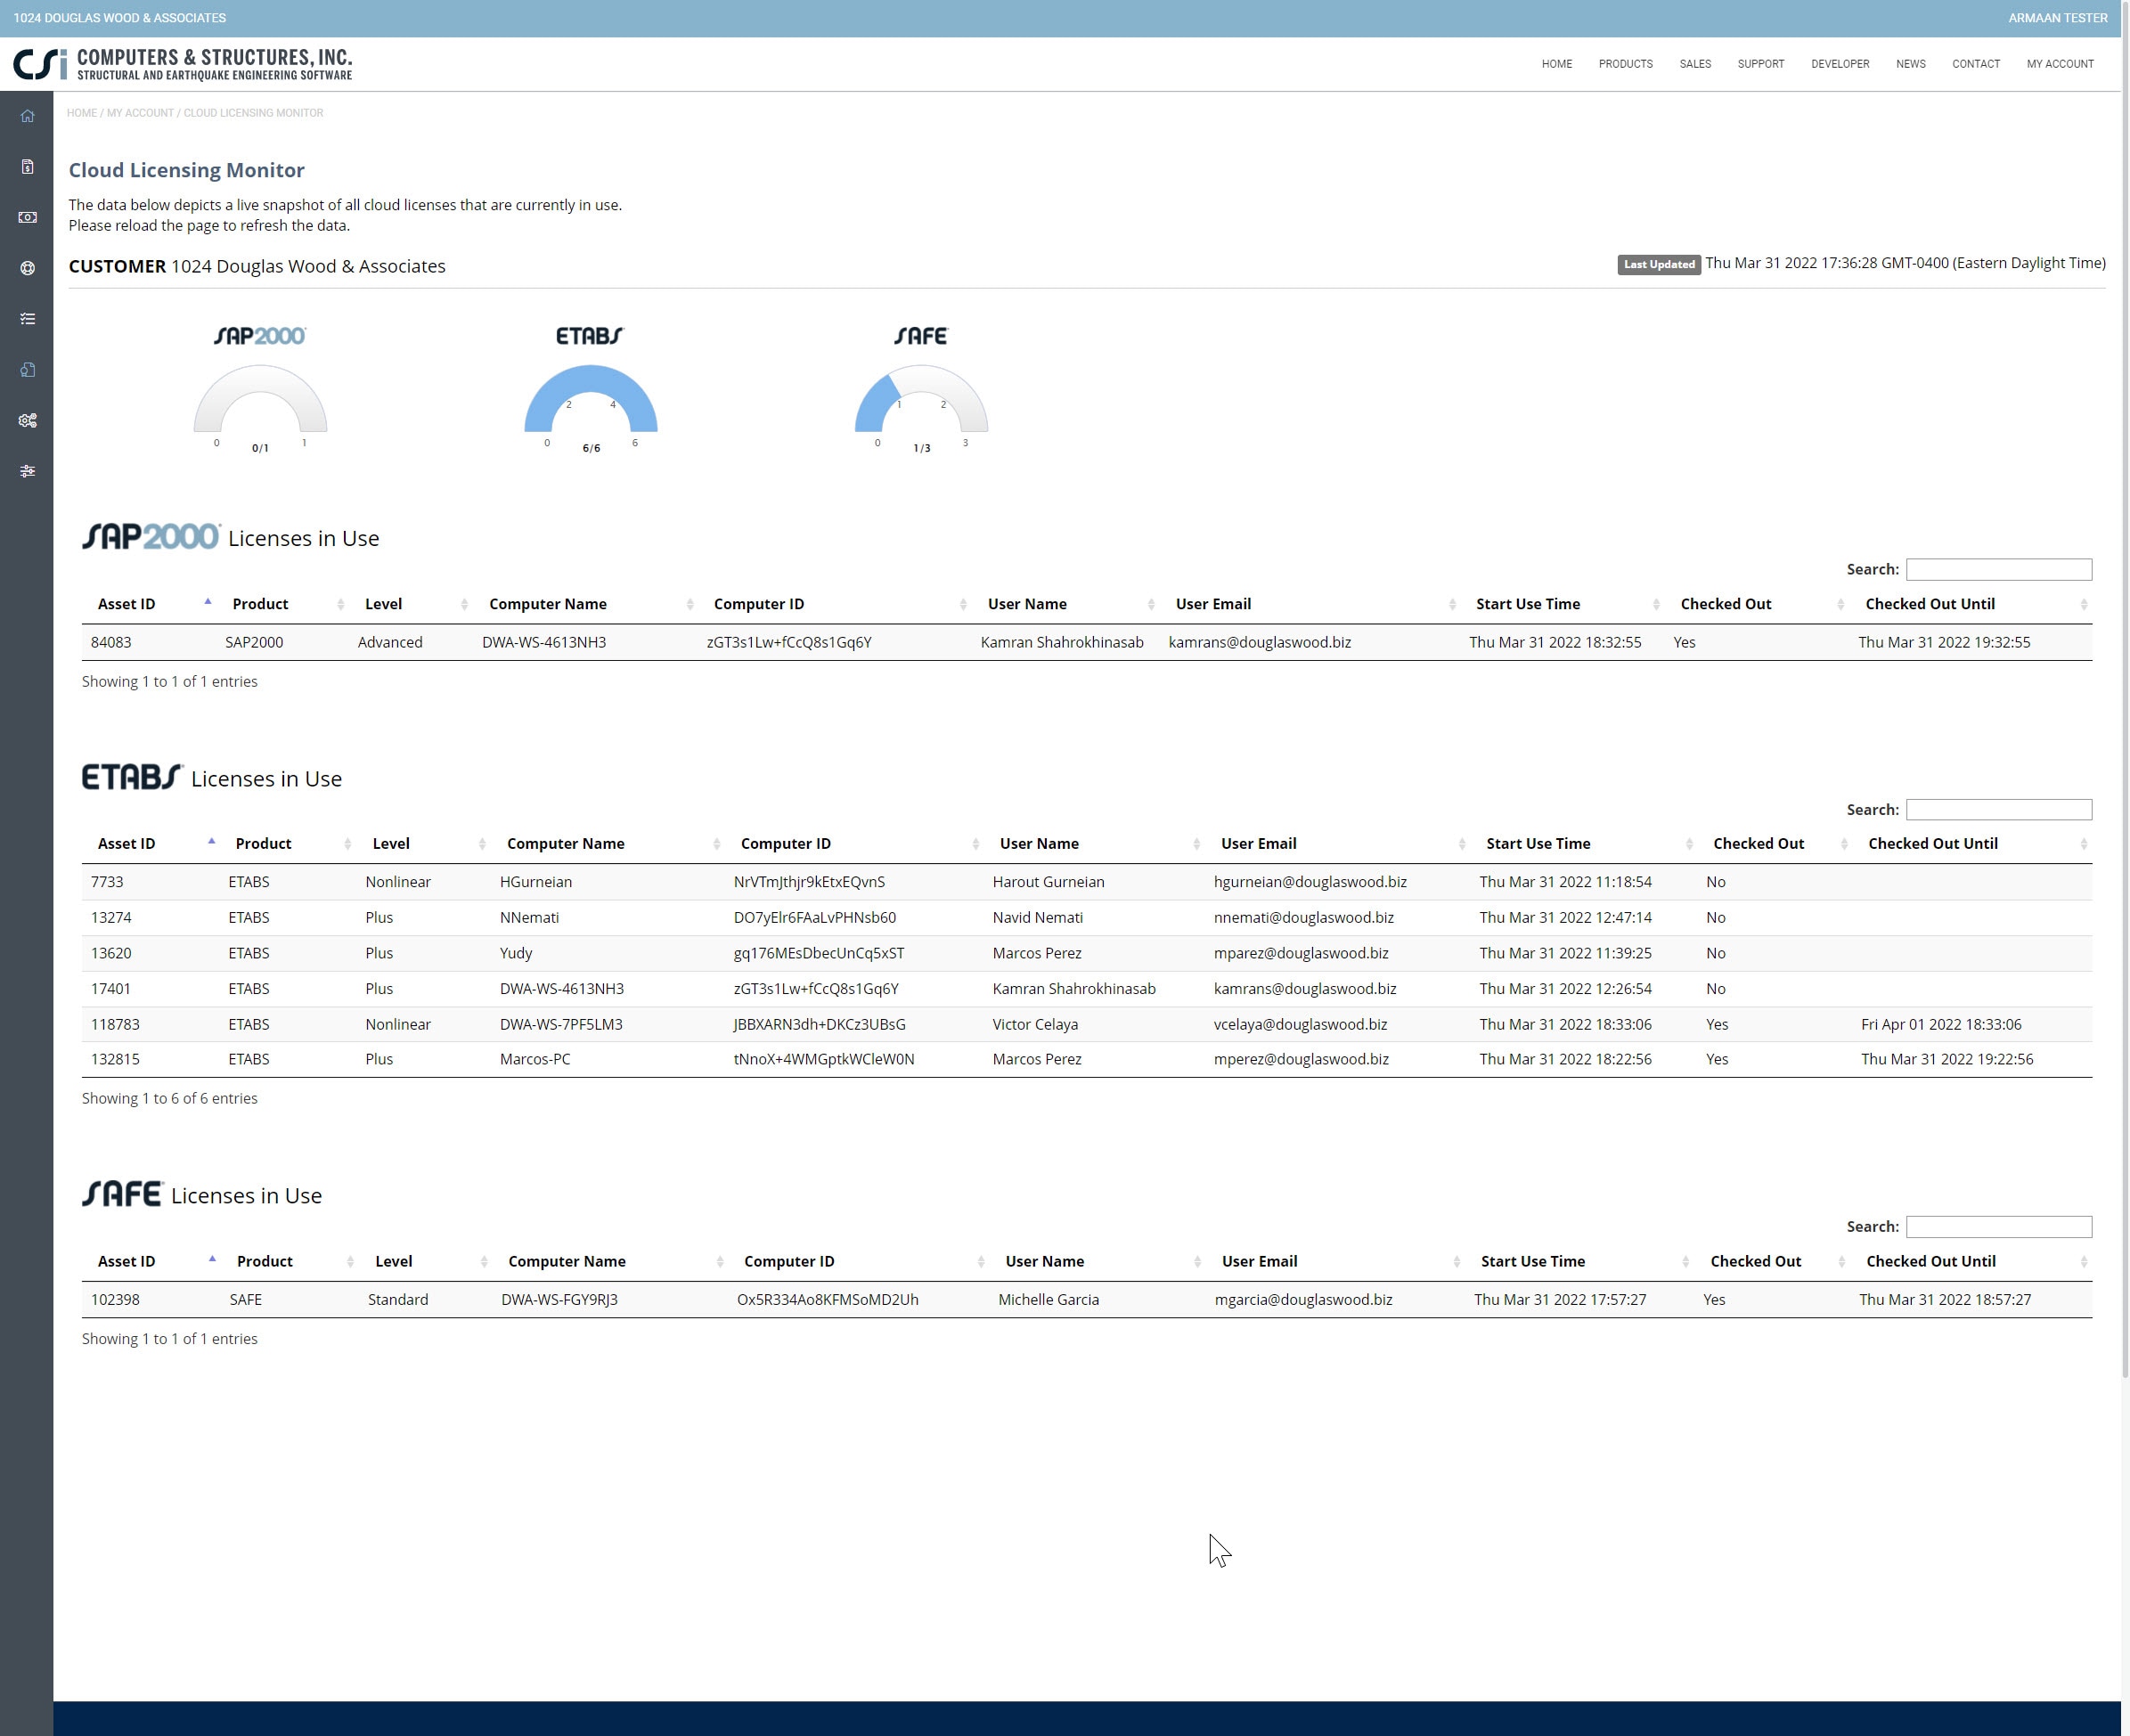Click 1024 DOUGLAS WOOD & ASSOCIATES in top bar
This screenshot has width=2130, height=1736.
coord(120,18)
